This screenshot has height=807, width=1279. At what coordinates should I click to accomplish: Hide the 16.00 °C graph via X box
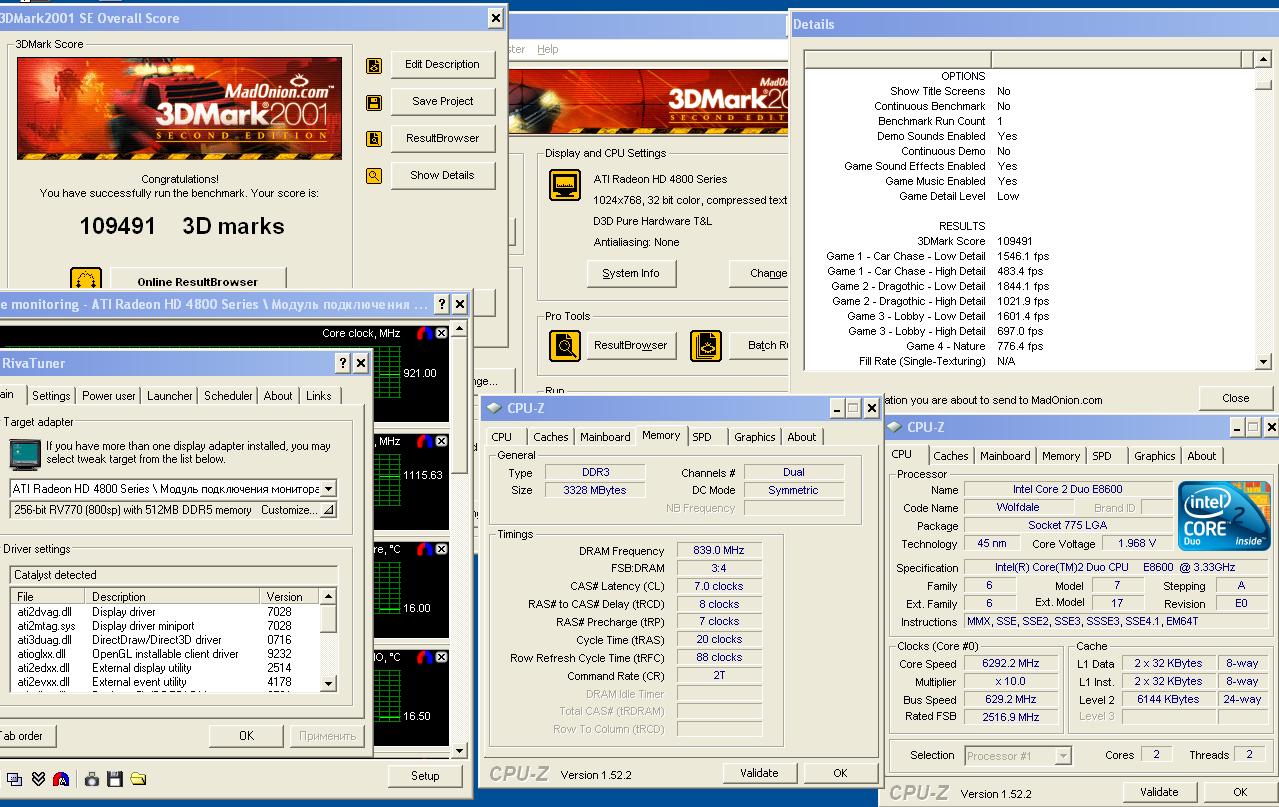click(441, 549)
